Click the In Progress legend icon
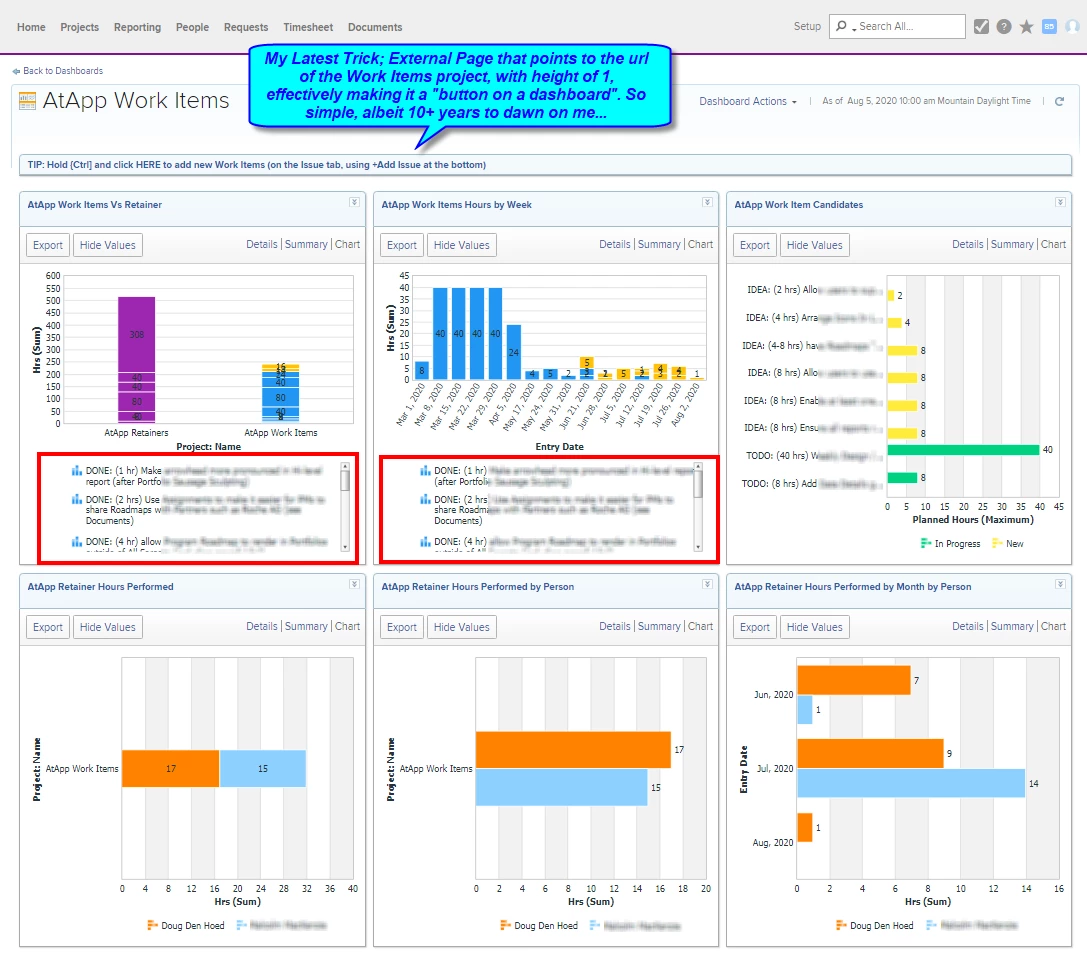The height and width of the screenshot is (959, 1087). pos(925,544)
